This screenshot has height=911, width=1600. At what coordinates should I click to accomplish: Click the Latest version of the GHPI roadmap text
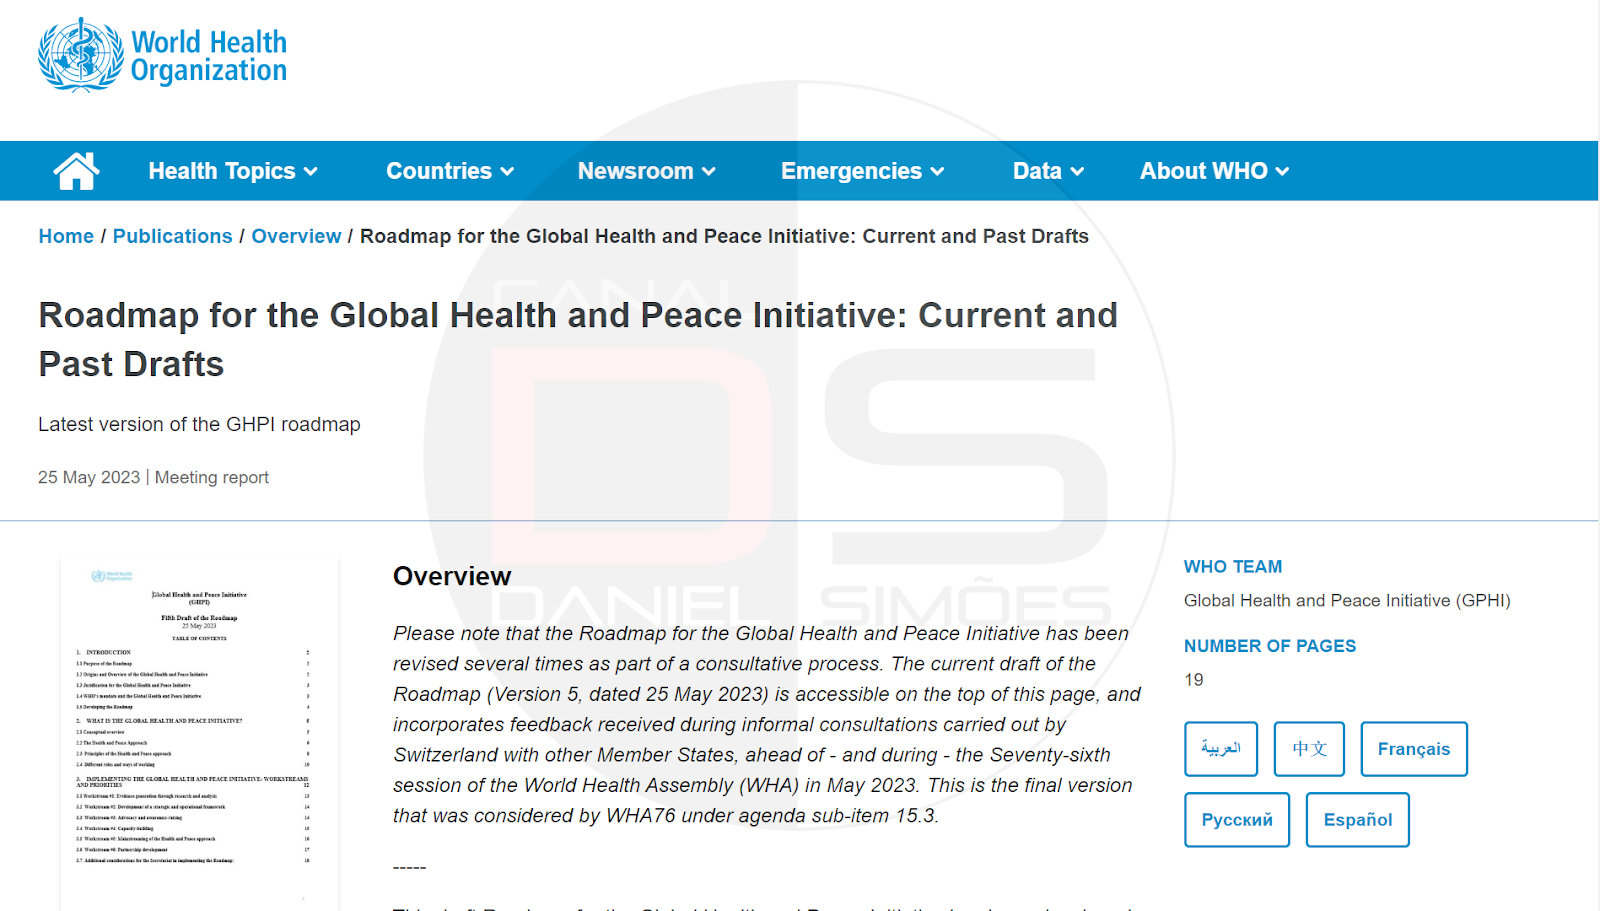(x=199, y=424)
